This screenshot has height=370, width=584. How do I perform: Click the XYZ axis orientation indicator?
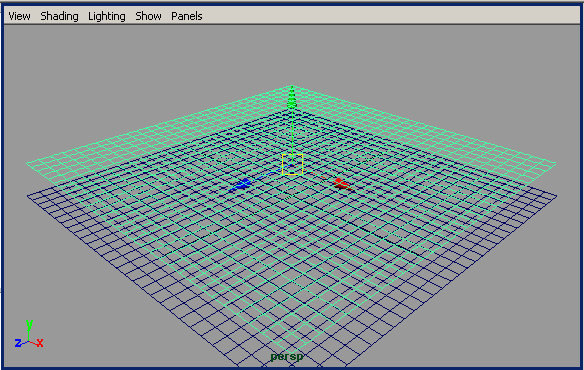(x=29, y=334)
